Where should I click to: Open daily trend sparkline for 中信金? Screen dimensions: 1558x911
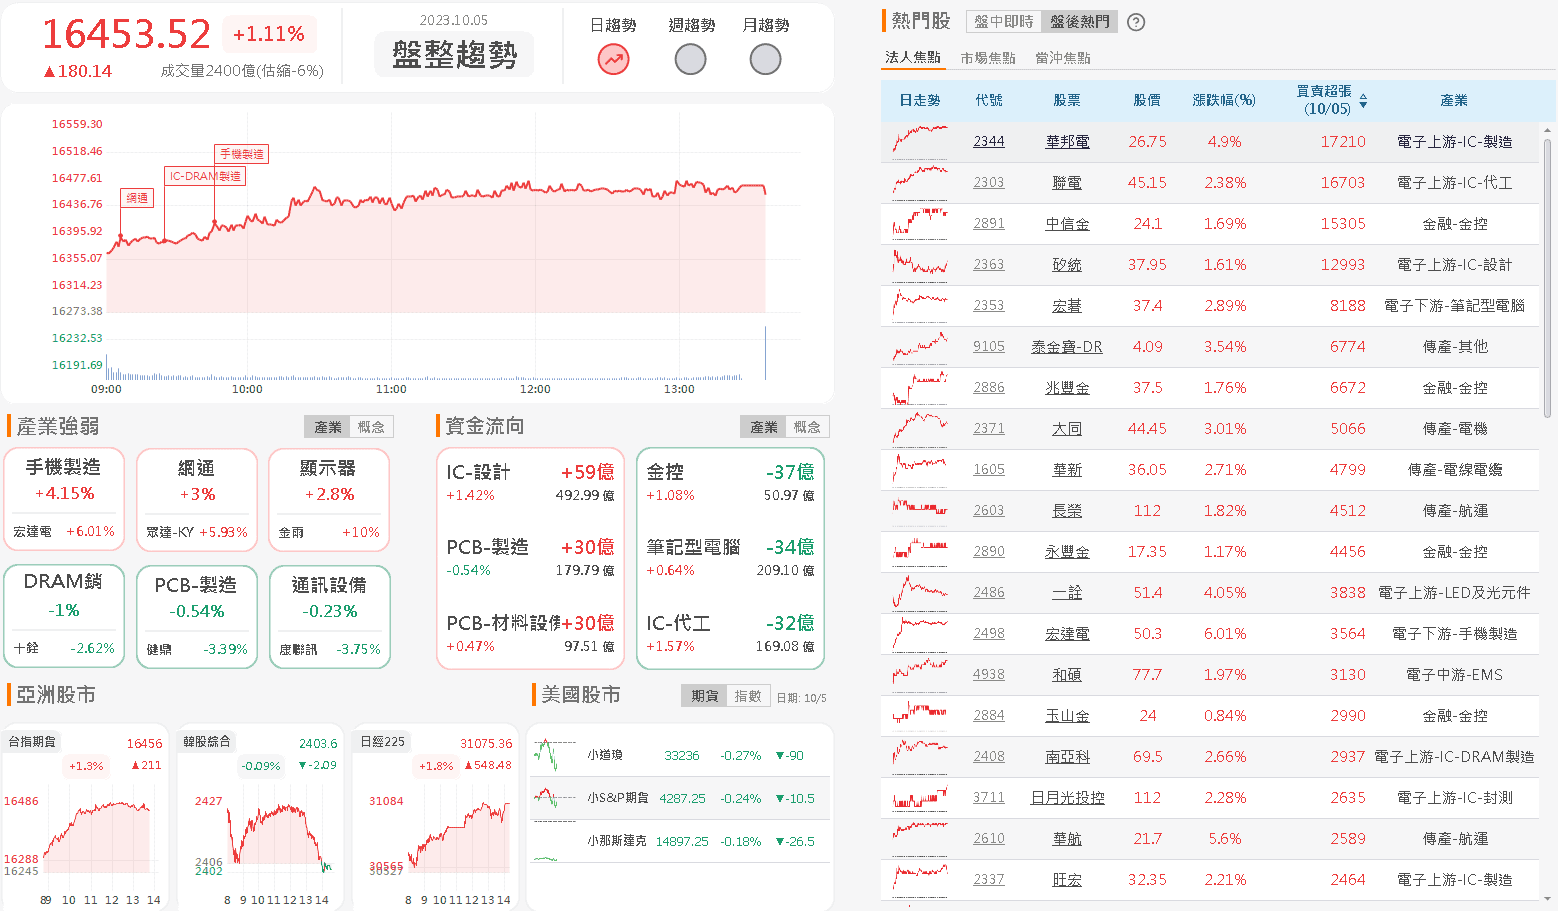pos(920,223)
